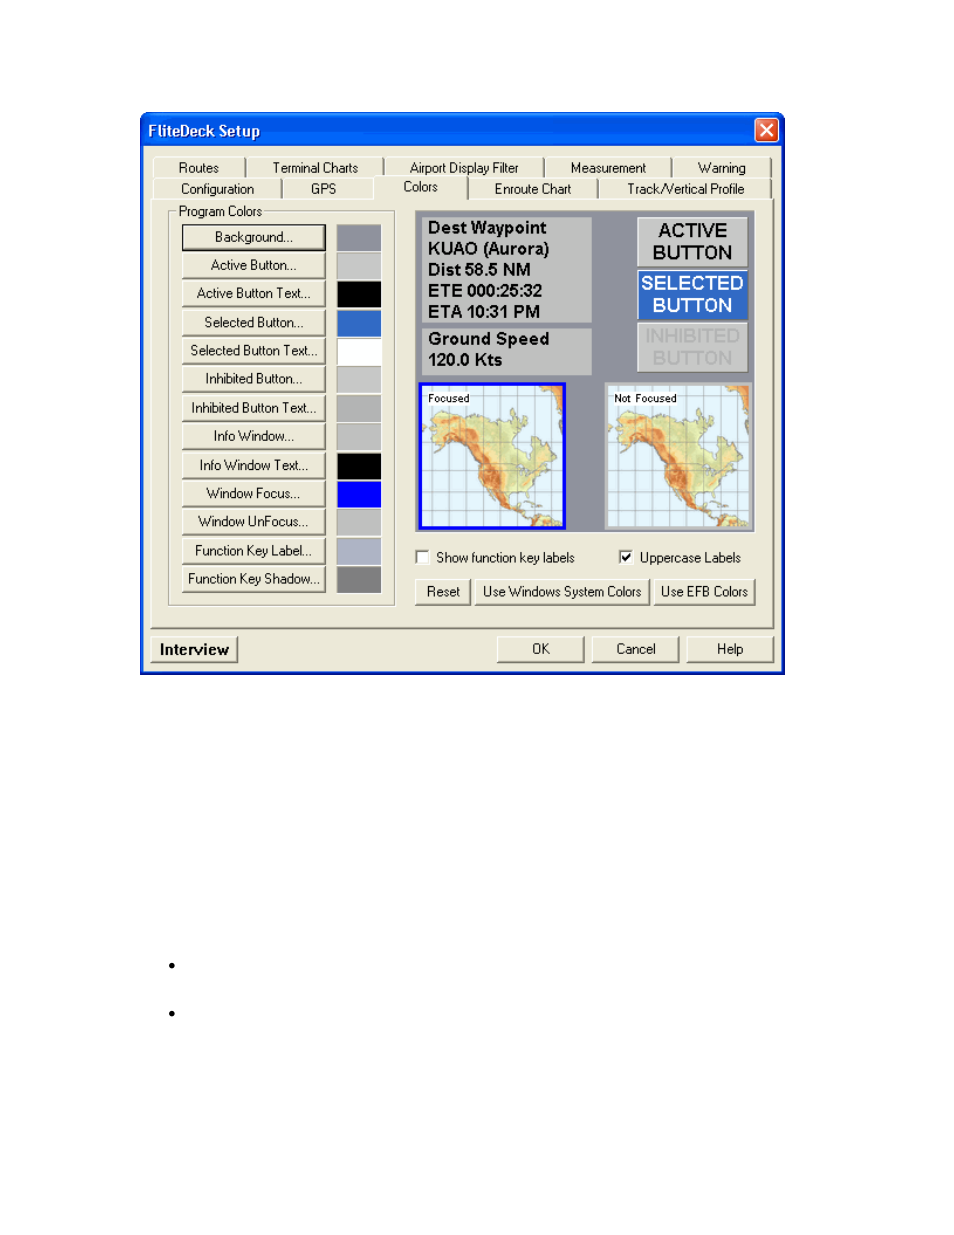Confirm with the OK button
The image size is (954, 1235).
coord(541,649)
